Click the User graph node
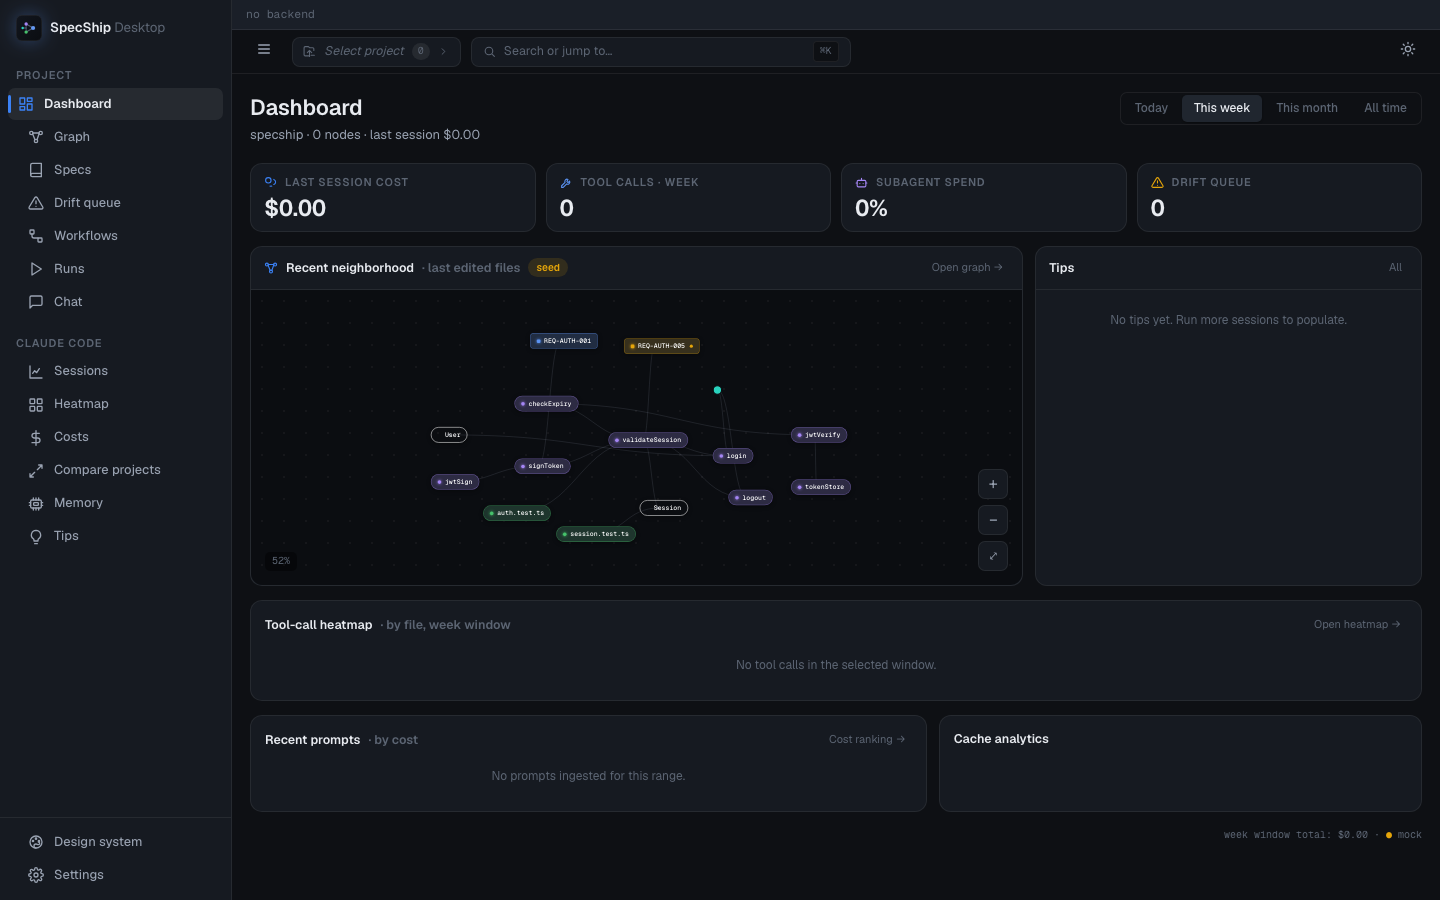This screenshot has width=1440, height=900. coord(449,435)
